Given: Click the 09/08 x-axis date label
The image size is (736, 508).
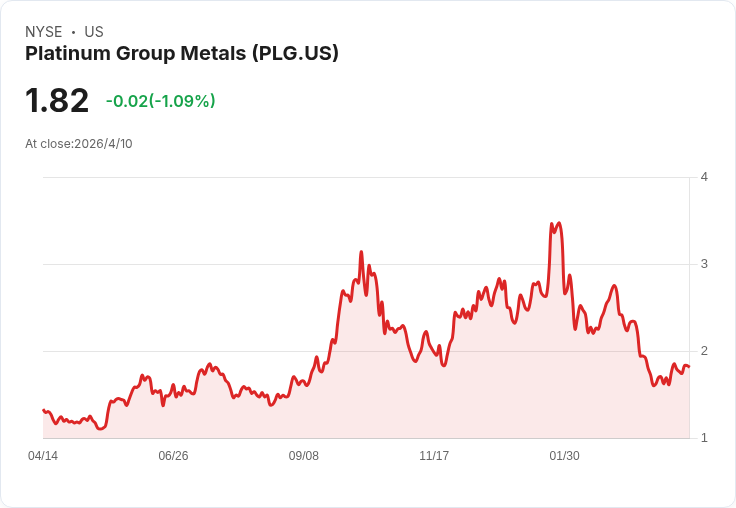Looking at the screenshot, I should point(304,456).
